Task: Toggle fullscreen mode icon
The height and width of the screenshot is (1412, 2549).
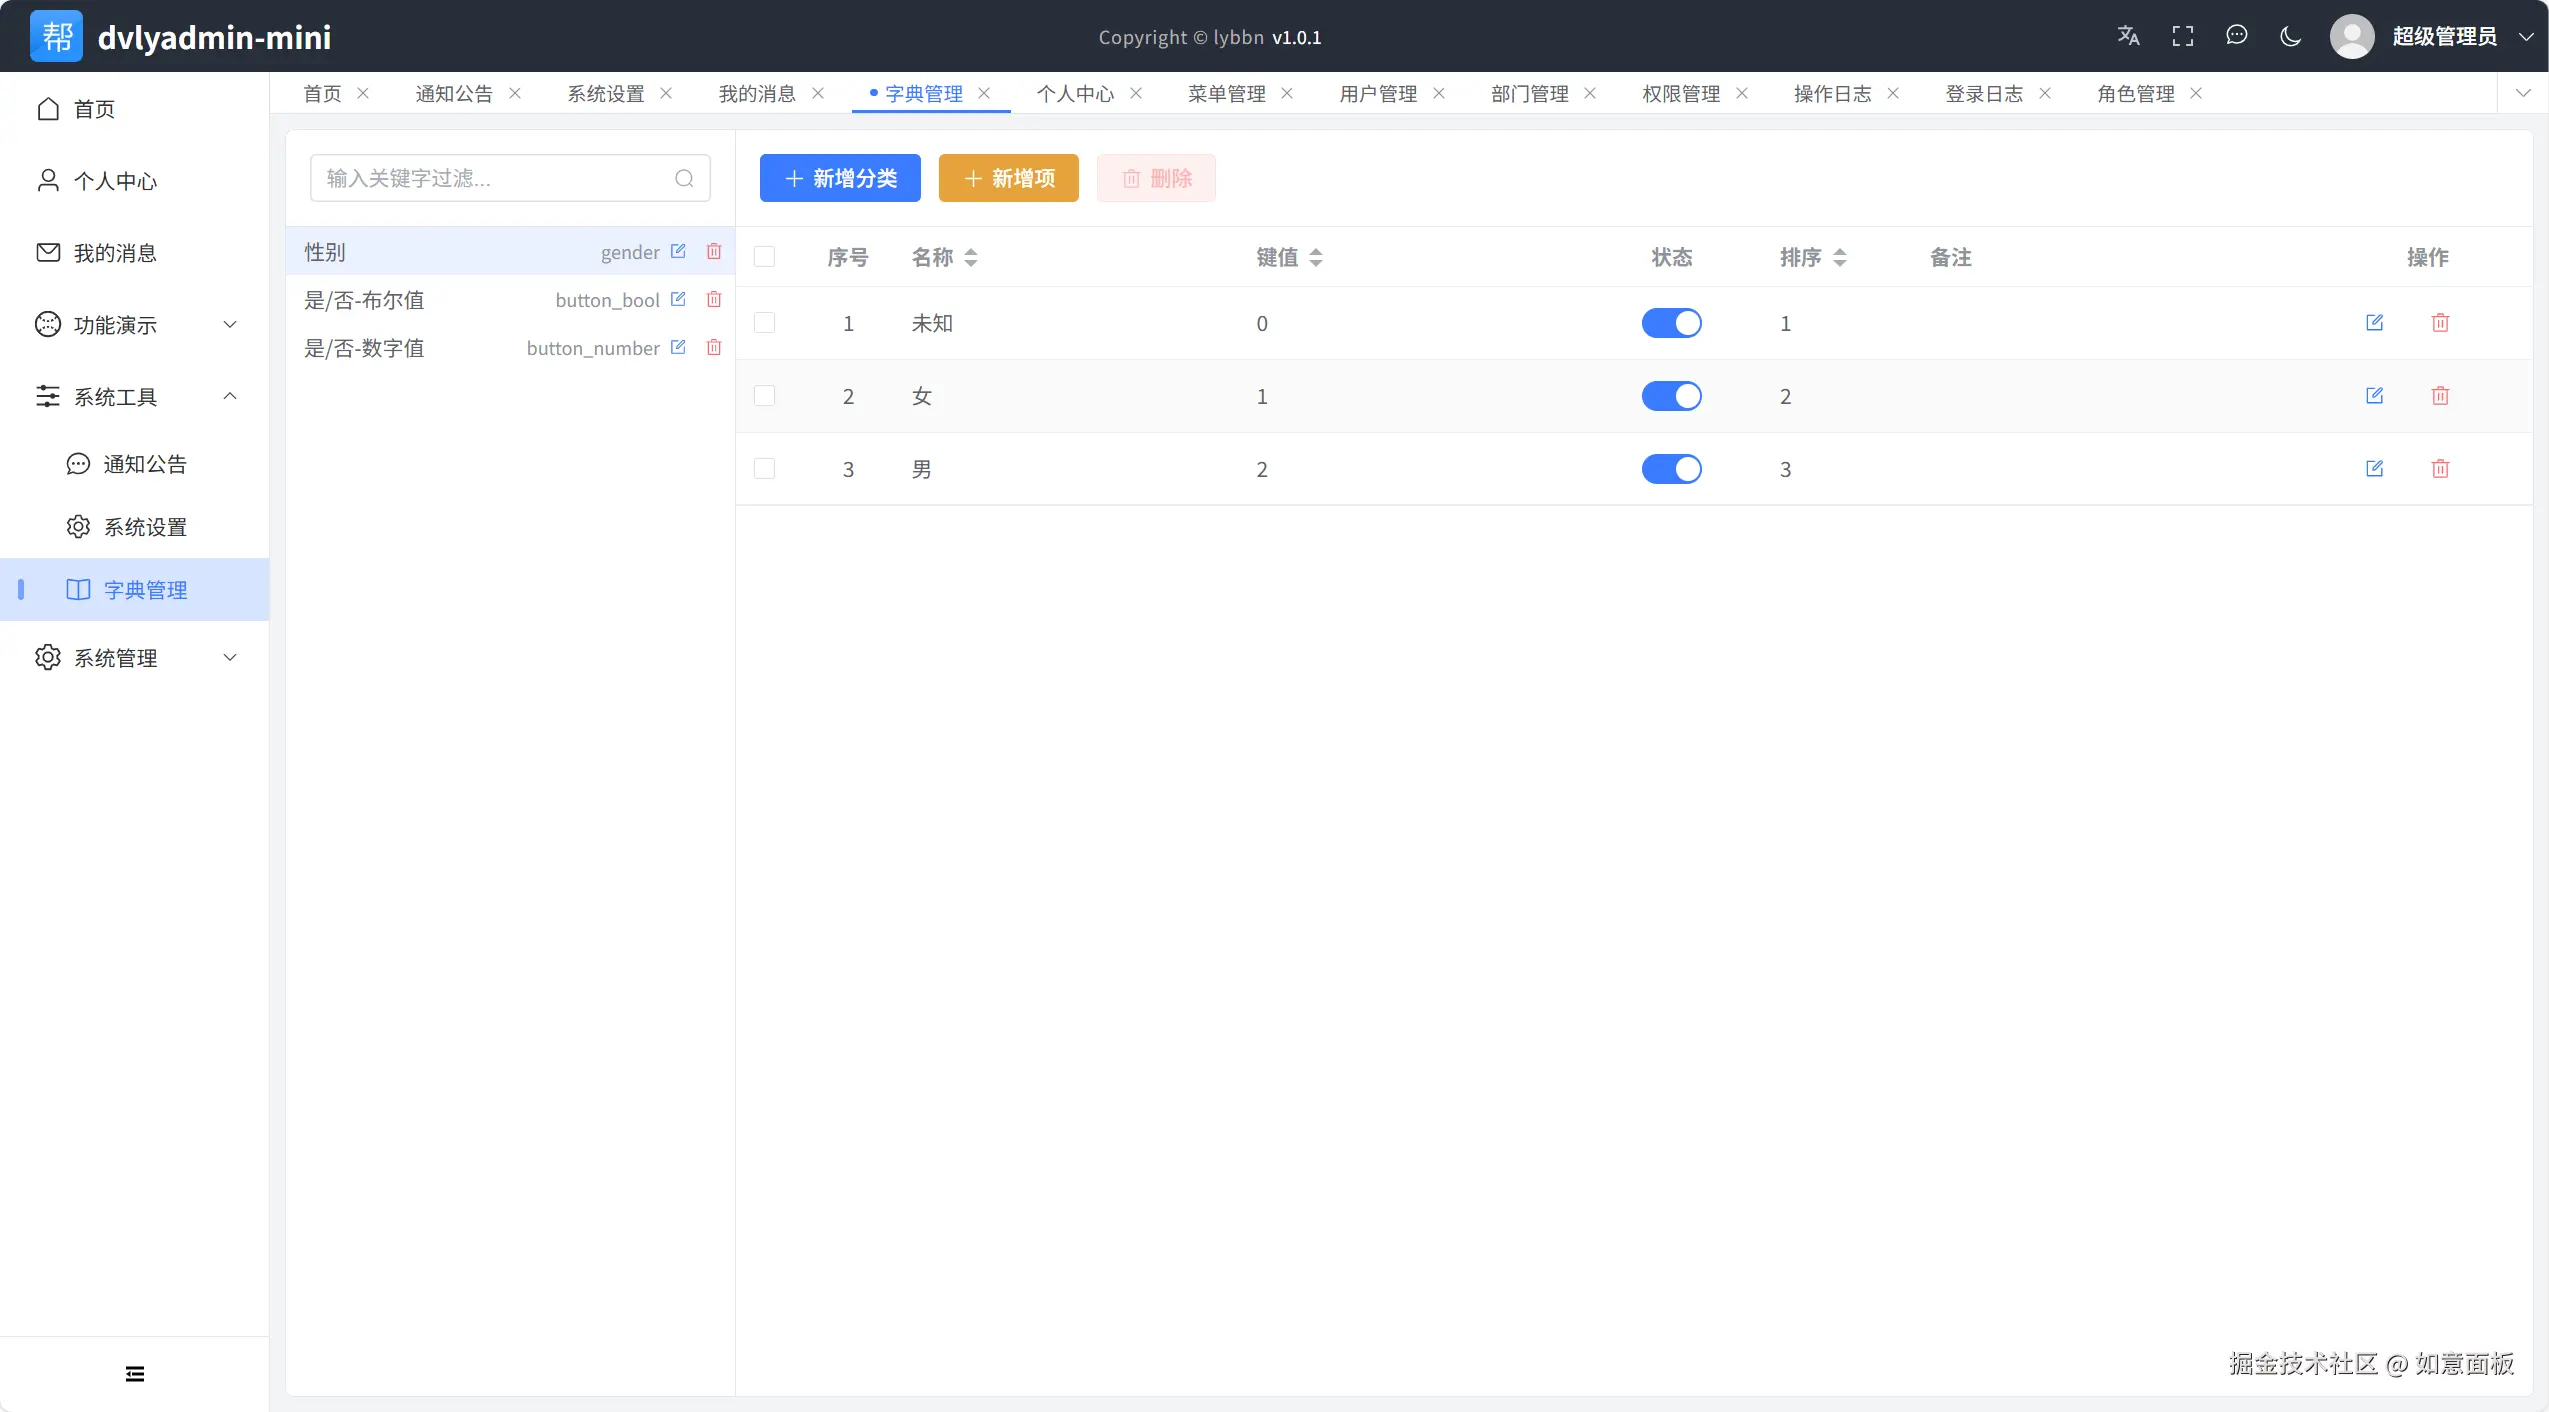Action: [2183, 36]
